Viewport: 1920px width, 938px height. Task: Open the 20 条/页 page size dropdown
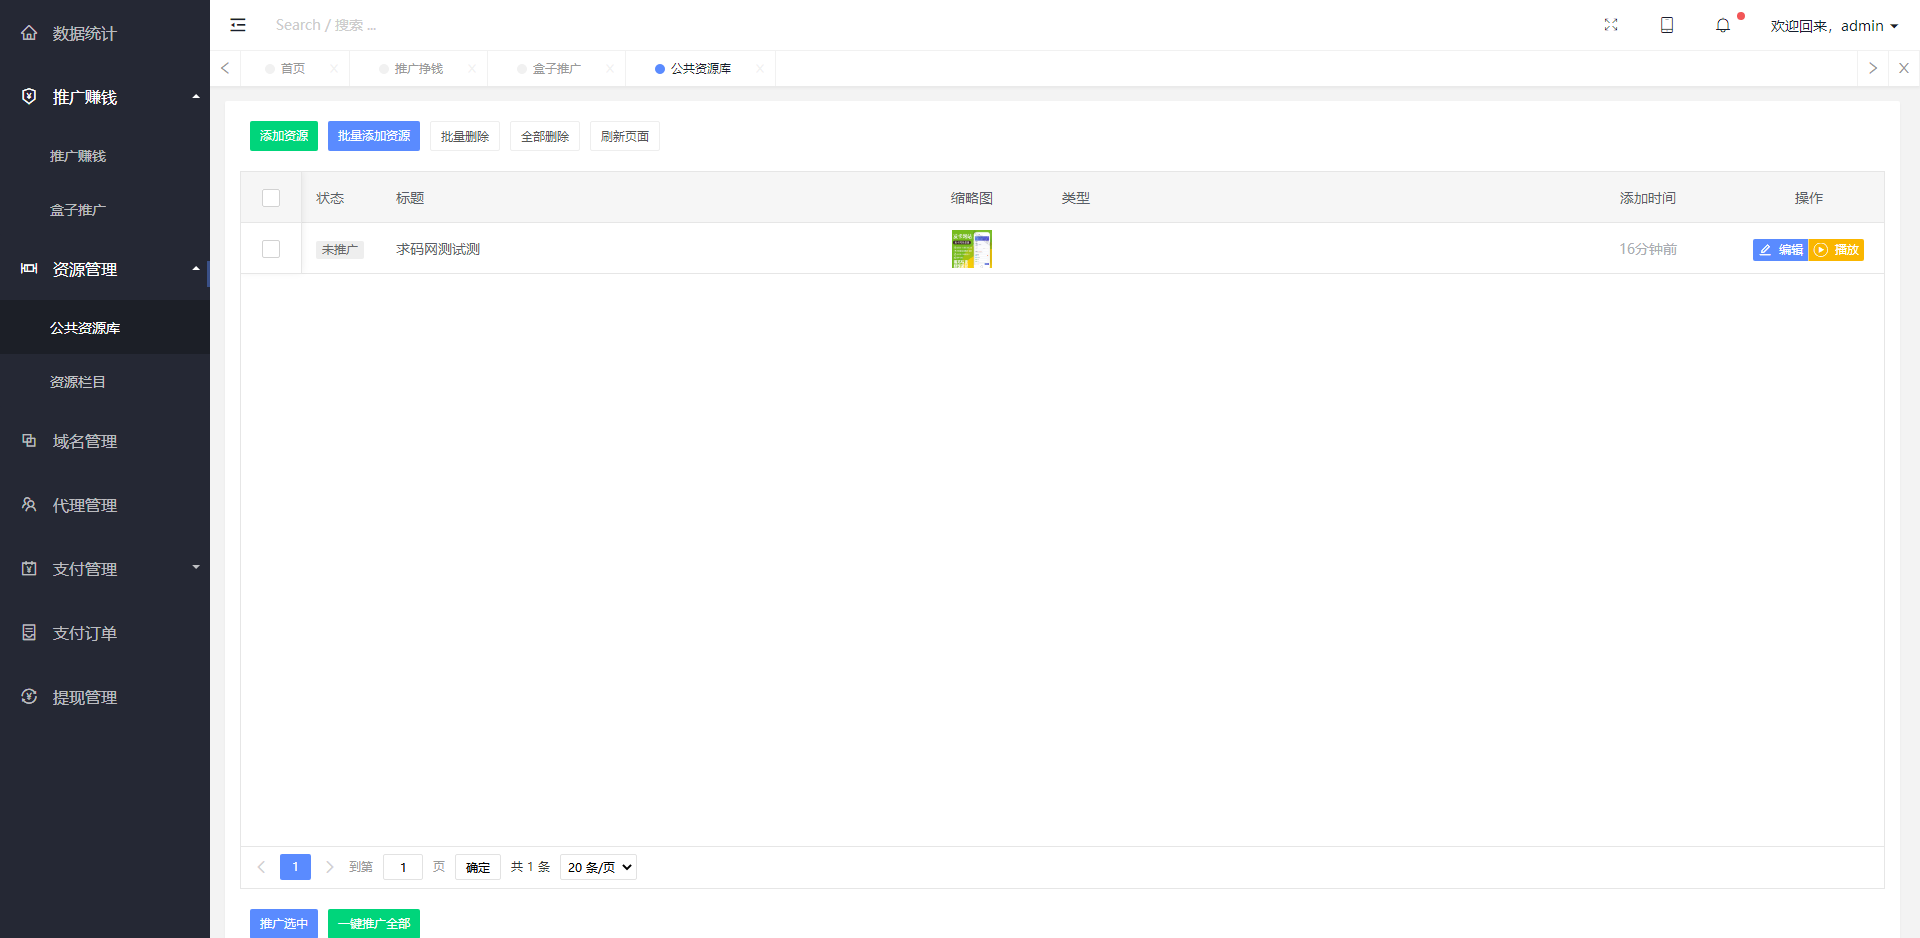coord(598,867)
